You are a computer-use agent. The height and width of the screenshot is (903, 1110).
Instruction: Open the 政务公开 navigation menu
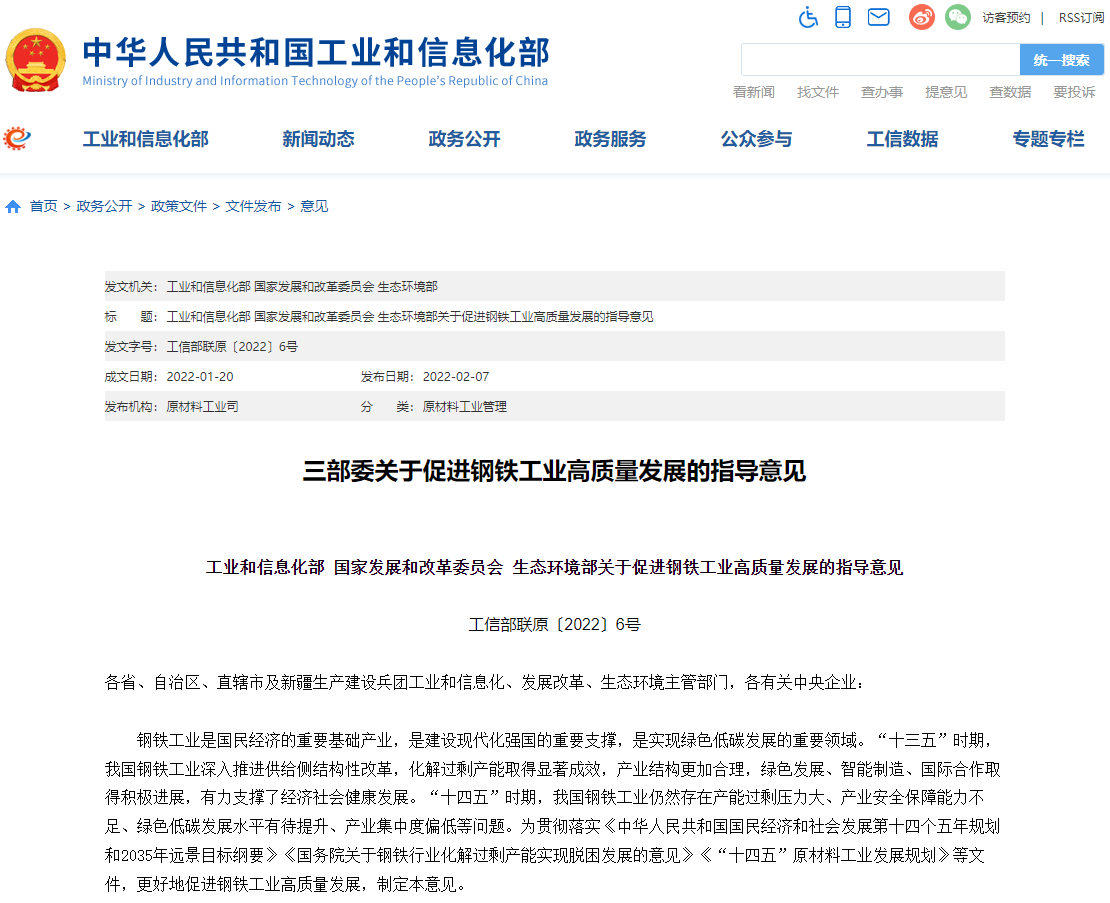[x=464, y=139]
